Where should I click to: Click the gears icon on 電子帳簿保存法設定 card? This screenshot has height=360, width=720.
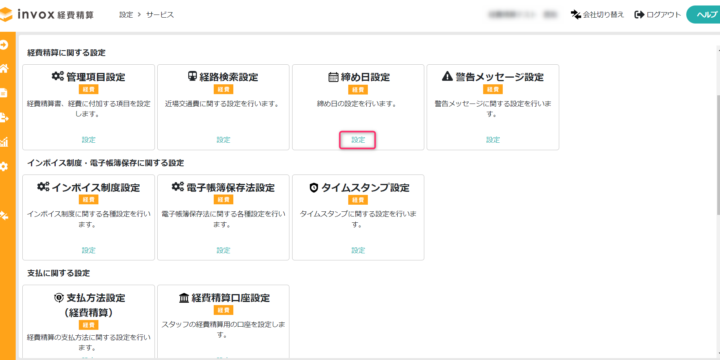[178, 187]
